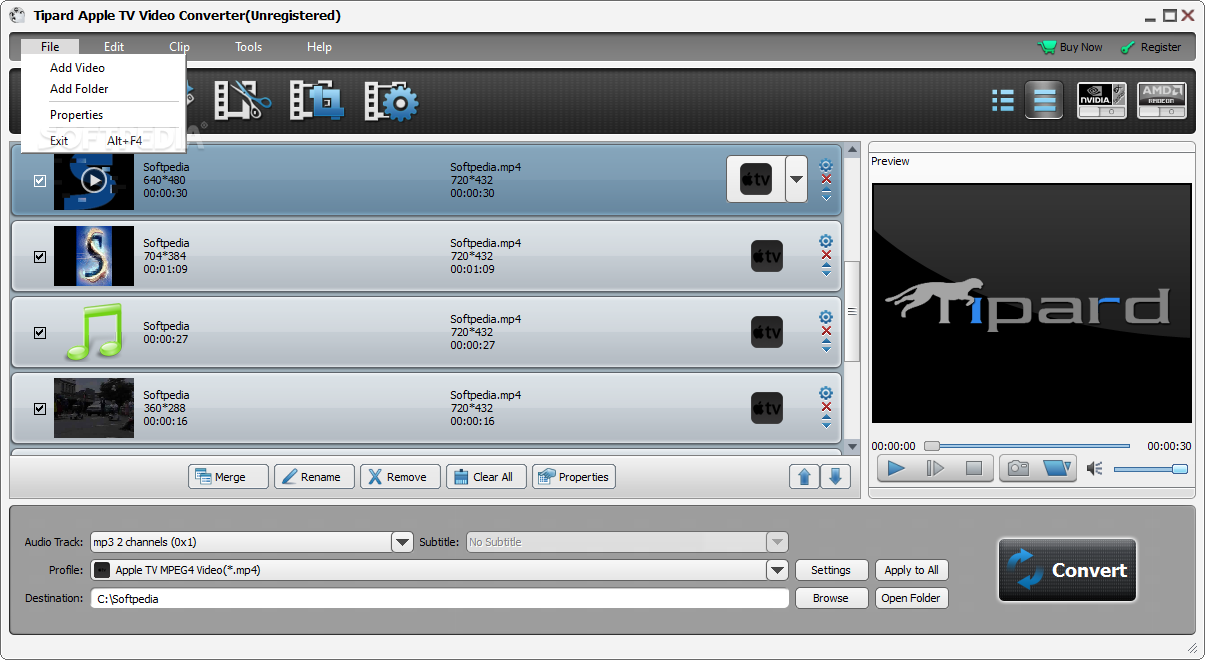Click the Convert button

[x=1067, y=570]
